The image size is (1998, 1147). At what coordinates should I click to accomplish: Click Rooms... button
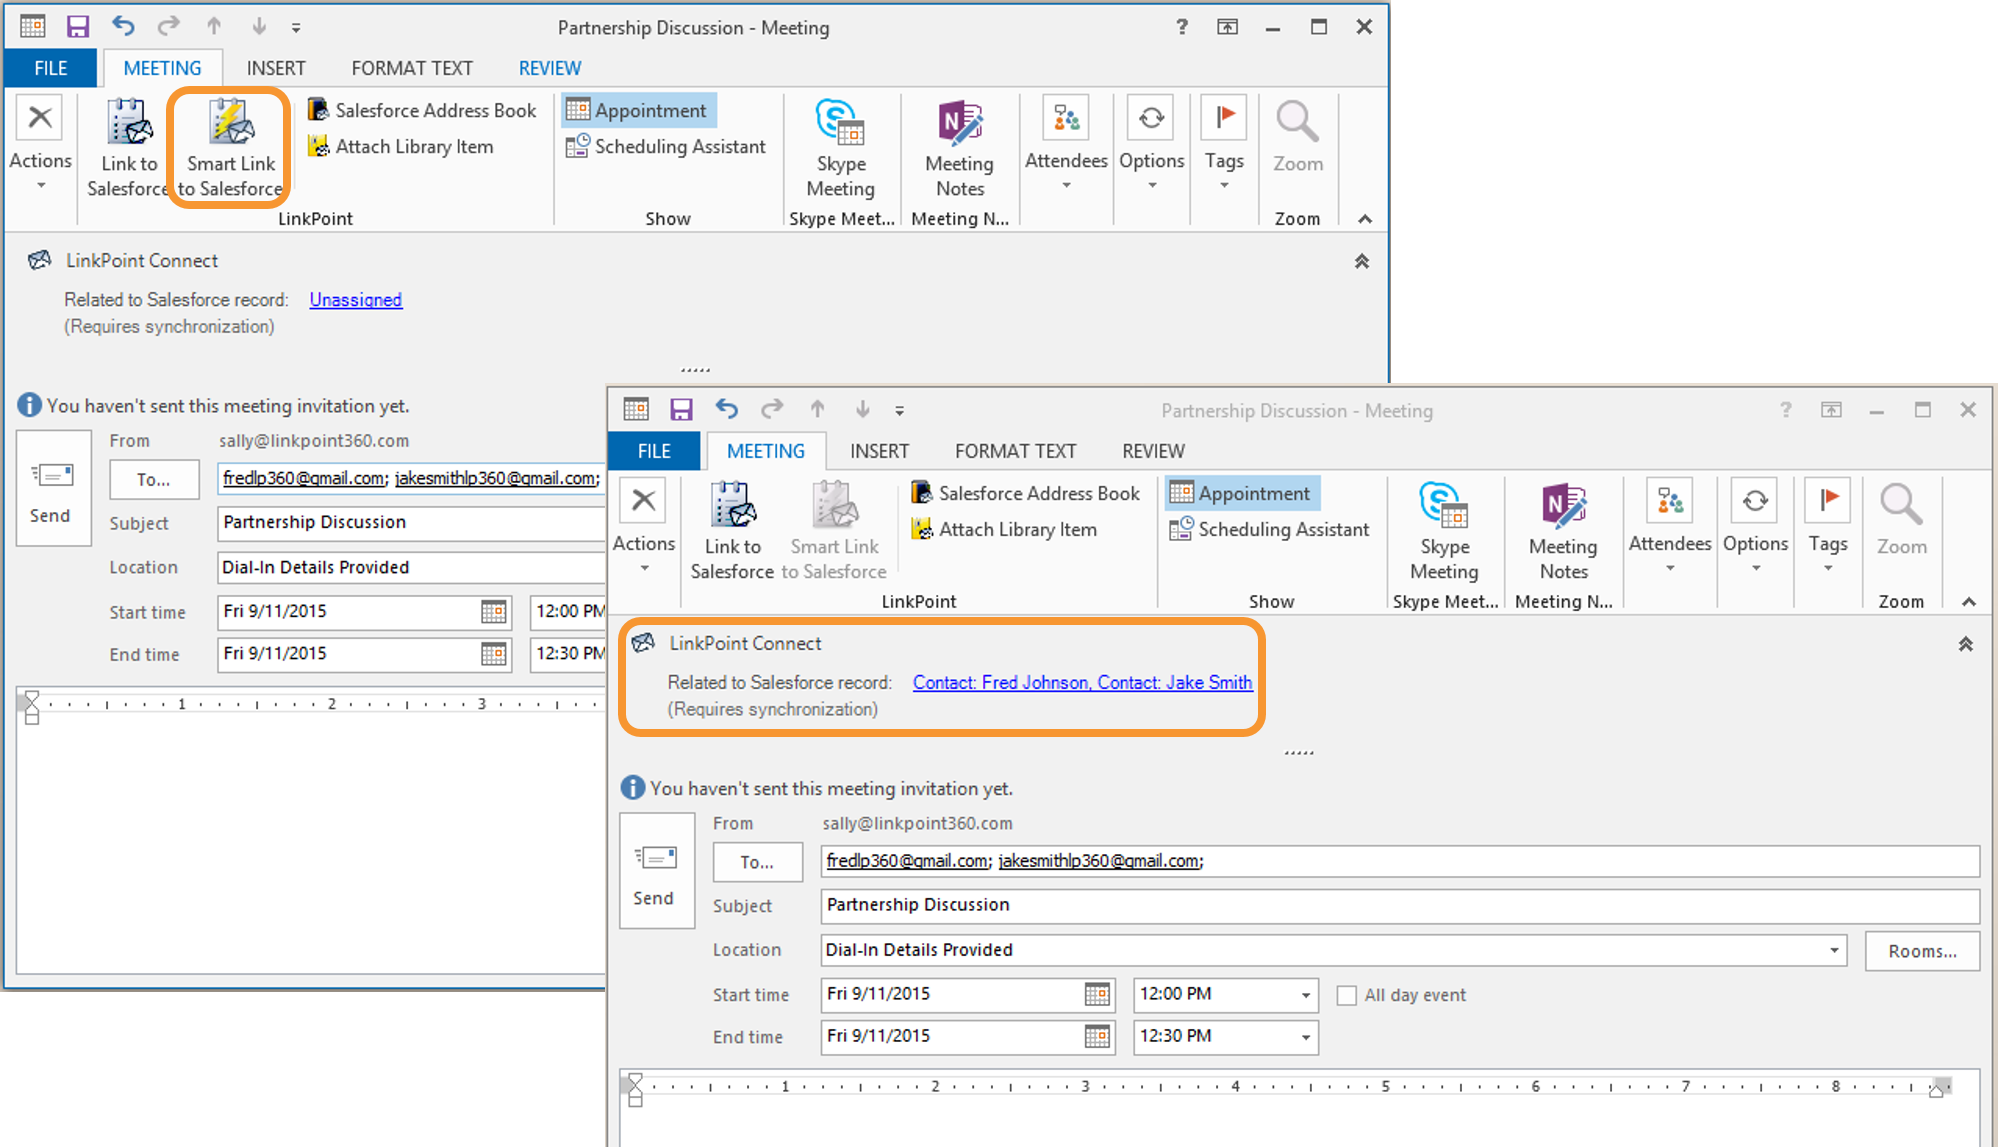[x=1922, y=951]
